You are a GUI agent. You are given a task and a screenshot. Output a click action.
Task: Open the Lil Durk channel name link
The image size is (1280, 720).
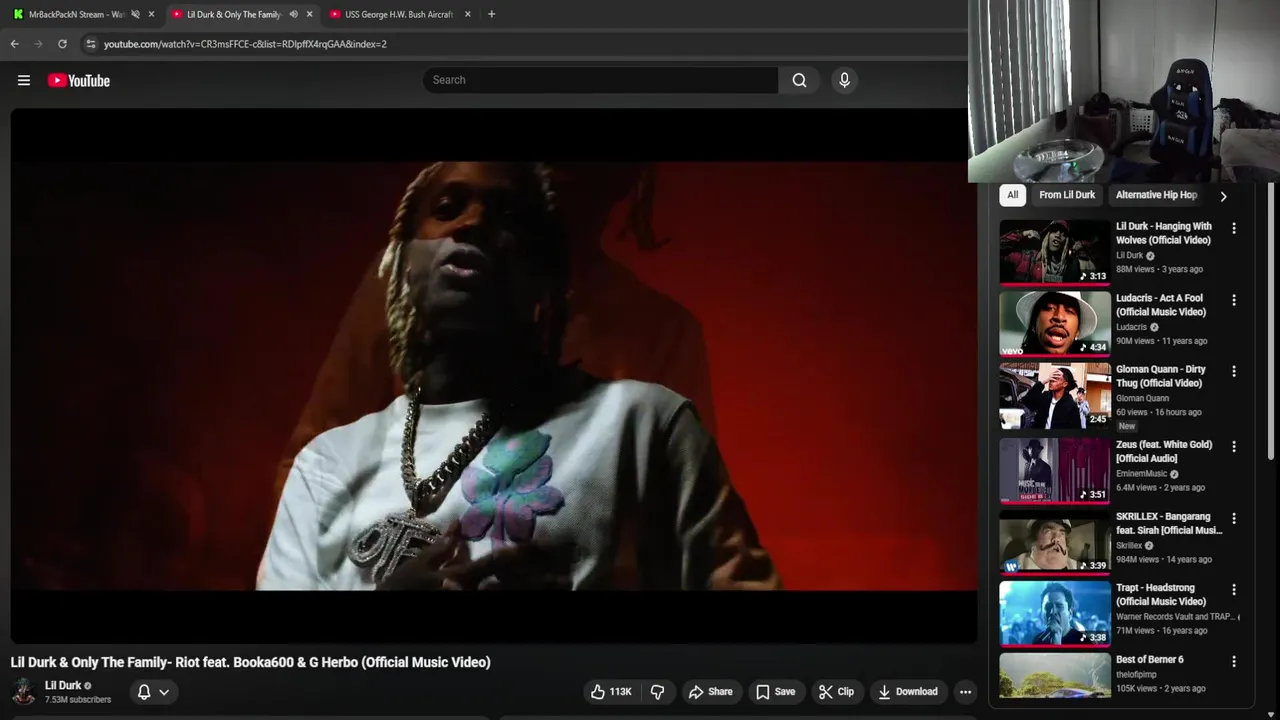63,686
